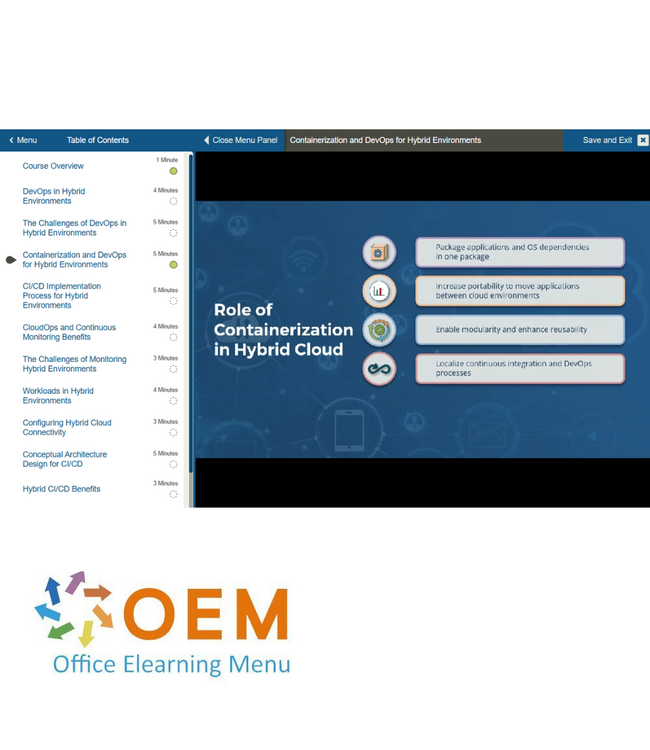Collapse the sidebar with Close Menu Panel
650x750 pixels.
point(240,140)
